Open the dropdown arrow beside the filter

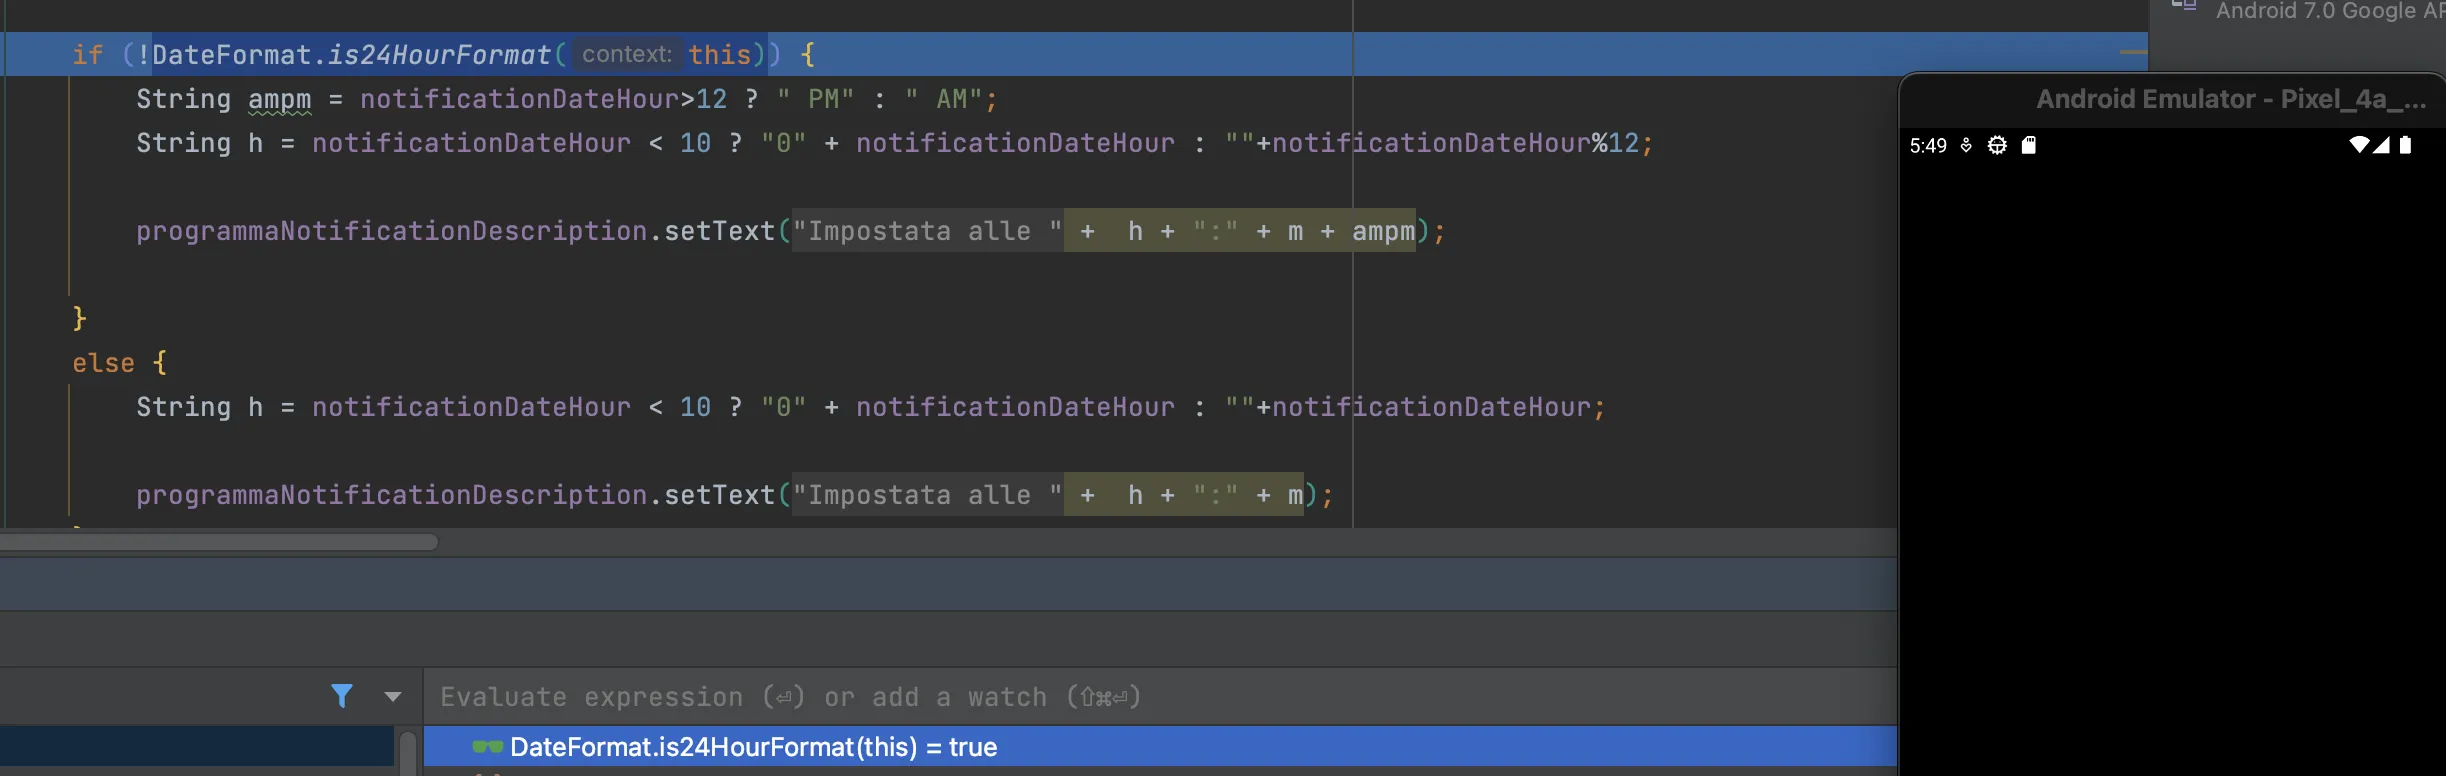pyautogui.click(x=393, y=697)
